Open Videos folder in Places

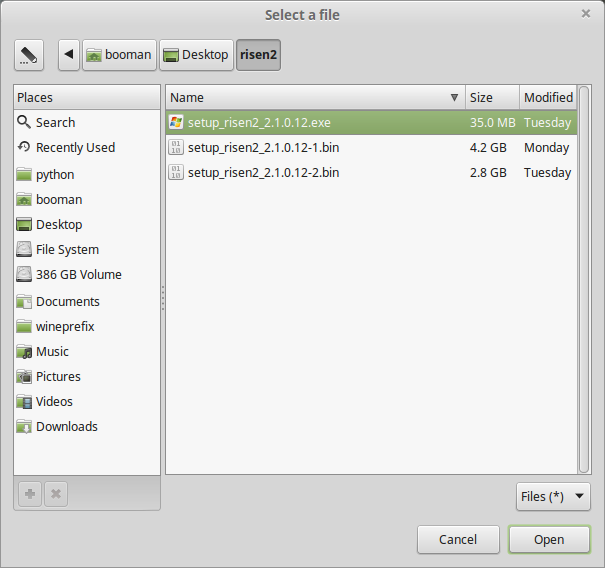point(87,402)
